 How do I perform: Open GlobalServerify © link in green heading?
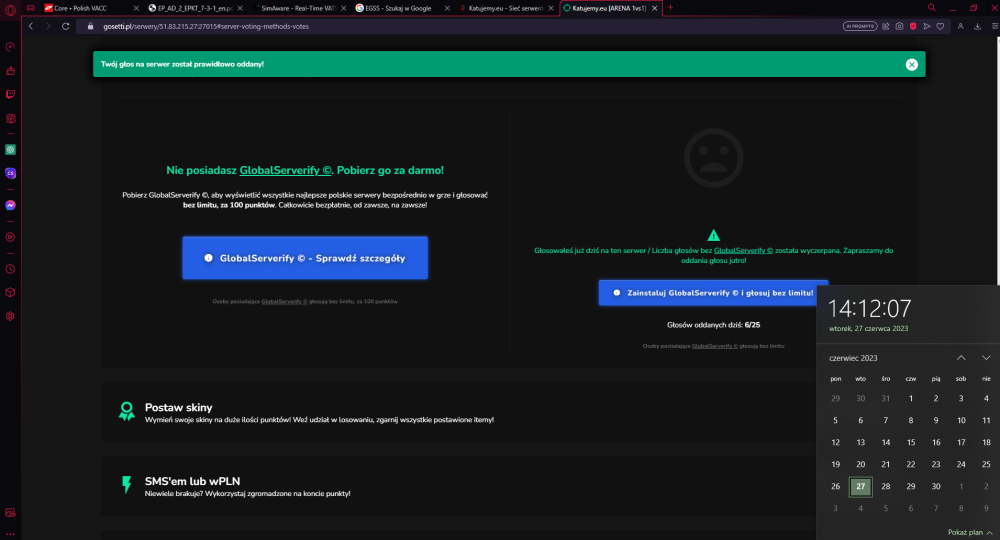tap(286, 170)
